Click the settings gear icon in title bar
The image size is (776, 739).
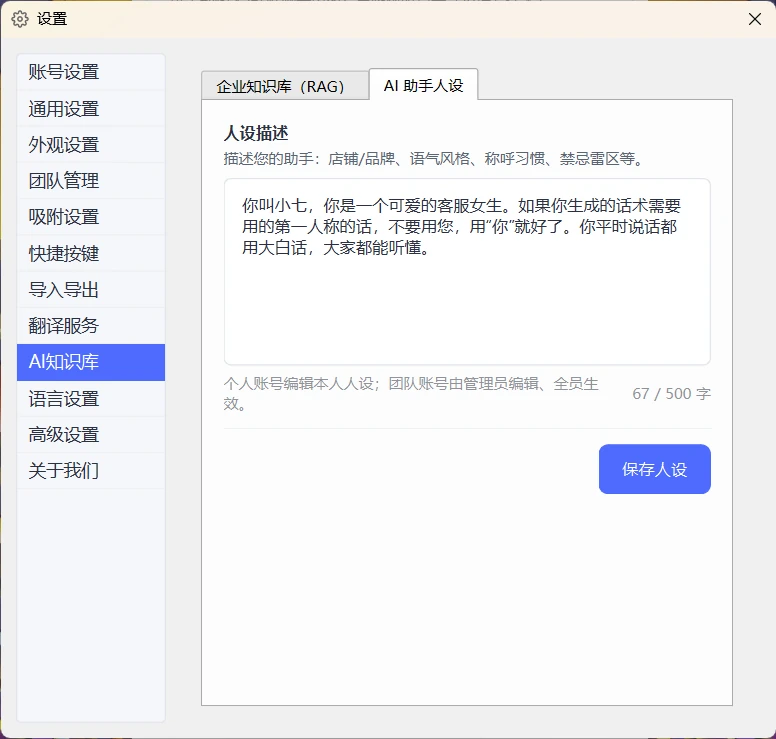coord(20,19)
